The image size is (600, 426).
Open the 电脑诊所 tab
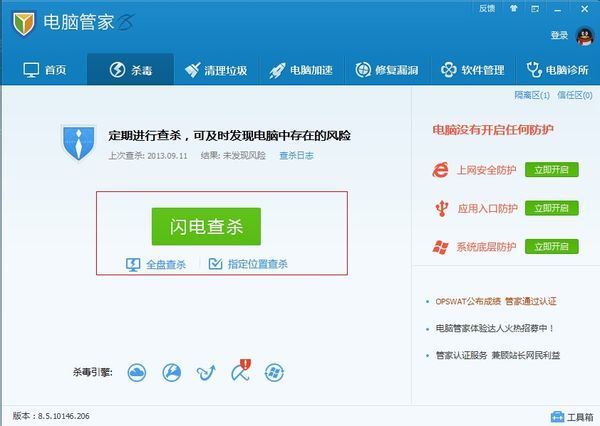[558, 70]
